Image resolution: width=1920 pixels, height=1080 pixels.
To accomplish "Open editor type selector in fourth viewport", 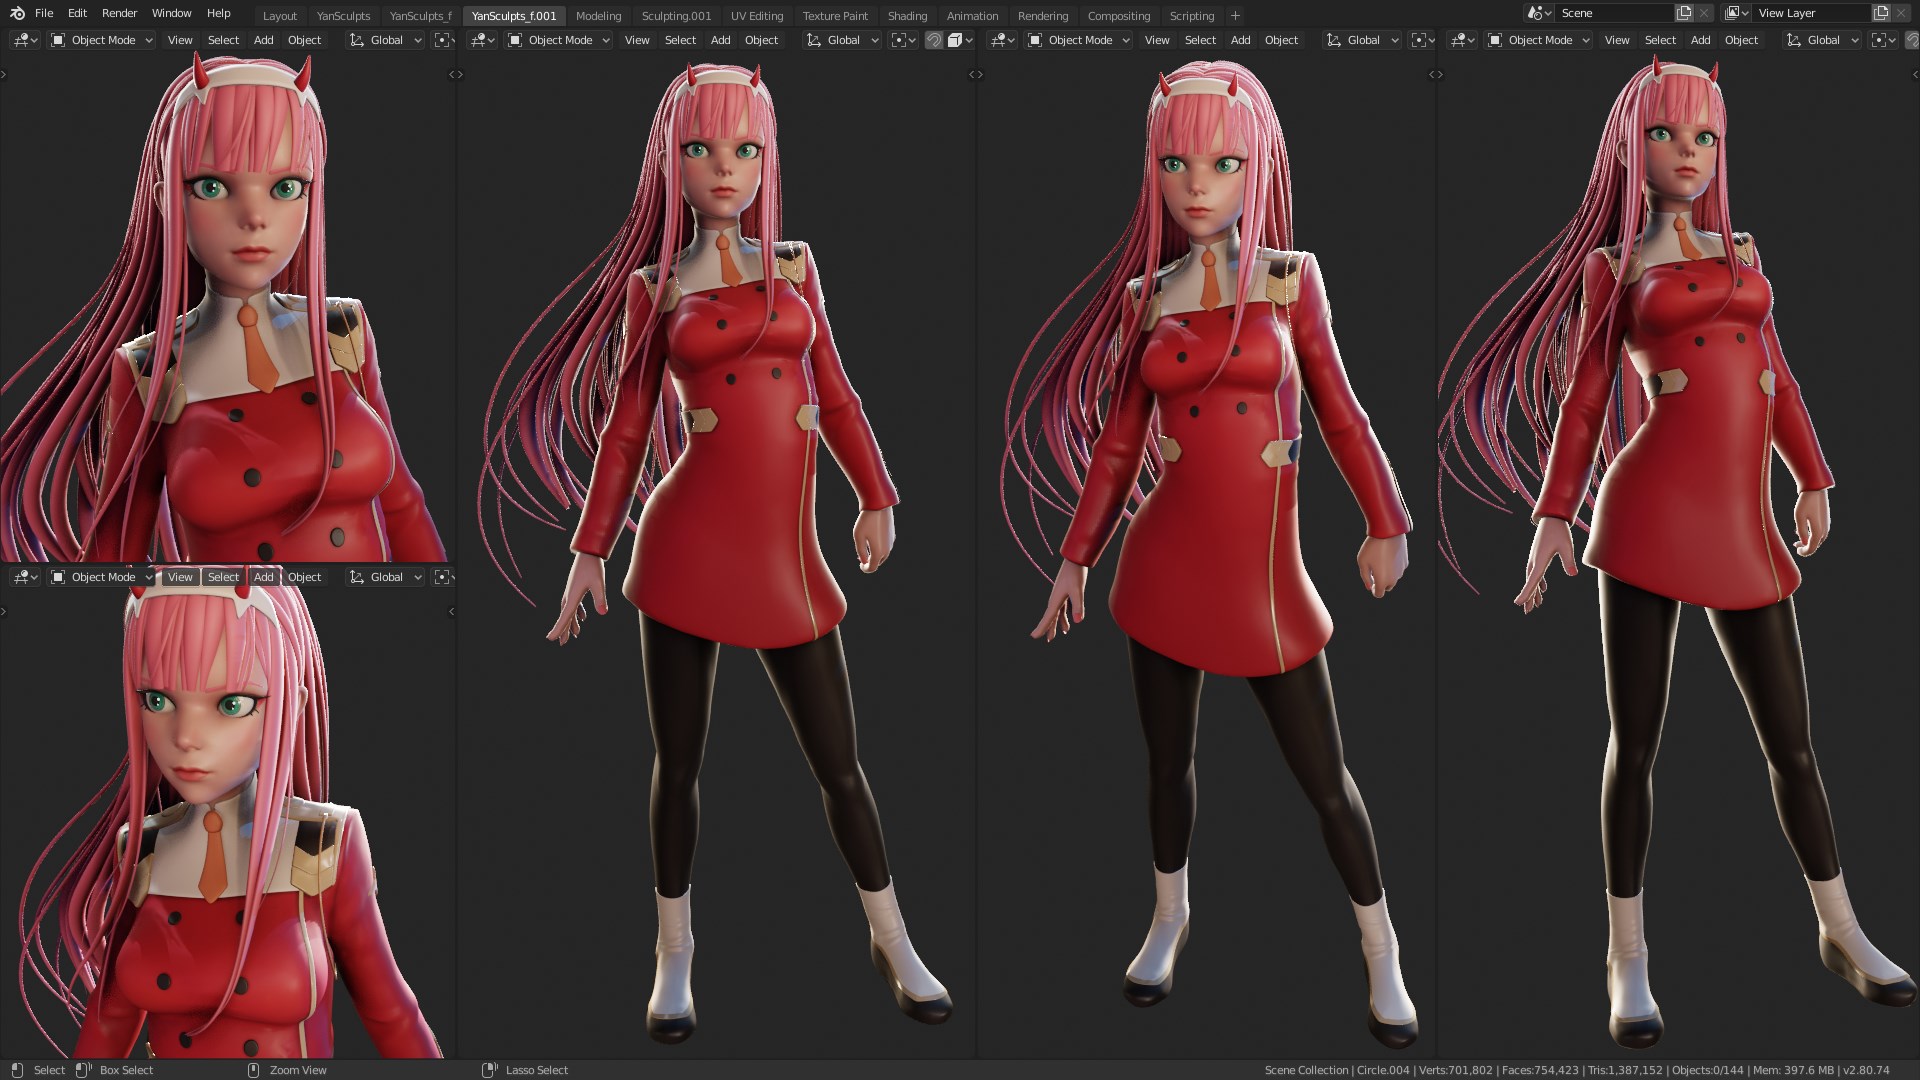I will [x=1462, y=40].
